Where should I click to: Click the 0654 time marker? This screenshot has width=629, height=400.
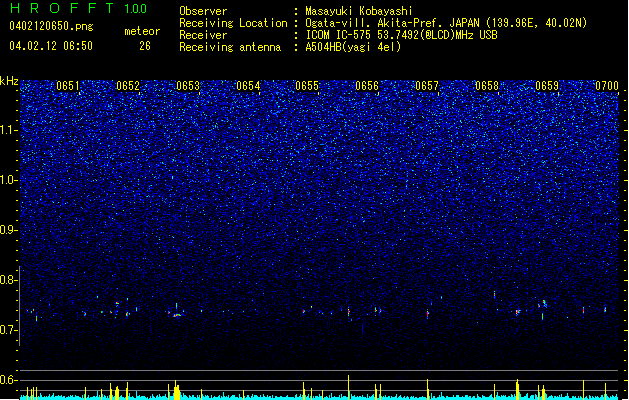click(x=248, y=86)
